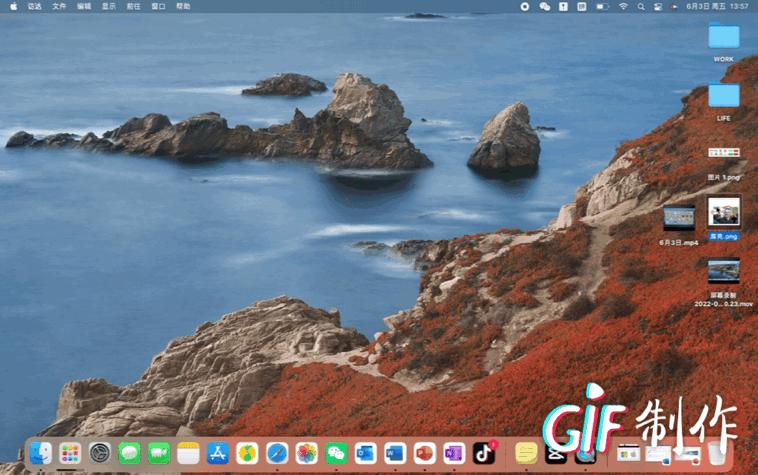Open the 编辑 menu

tap(84, 6)
